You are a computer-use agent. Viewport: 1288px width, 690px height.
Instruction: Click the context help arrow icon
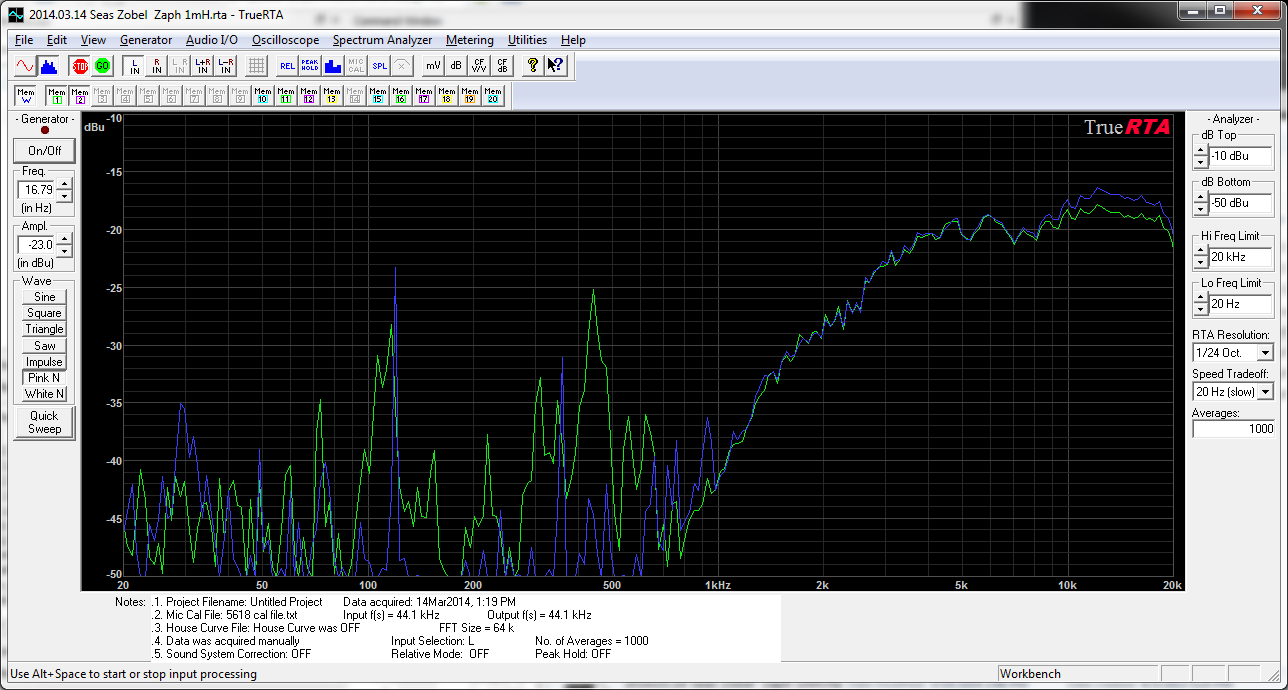coord(556,66)
